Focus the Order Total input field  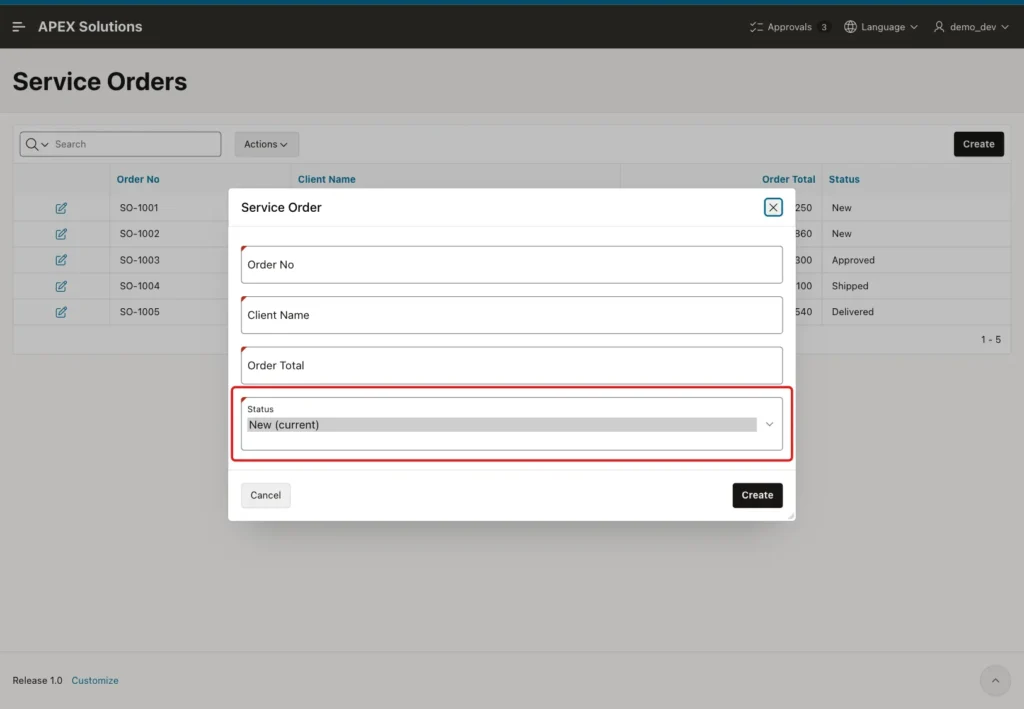click(511, 365)
